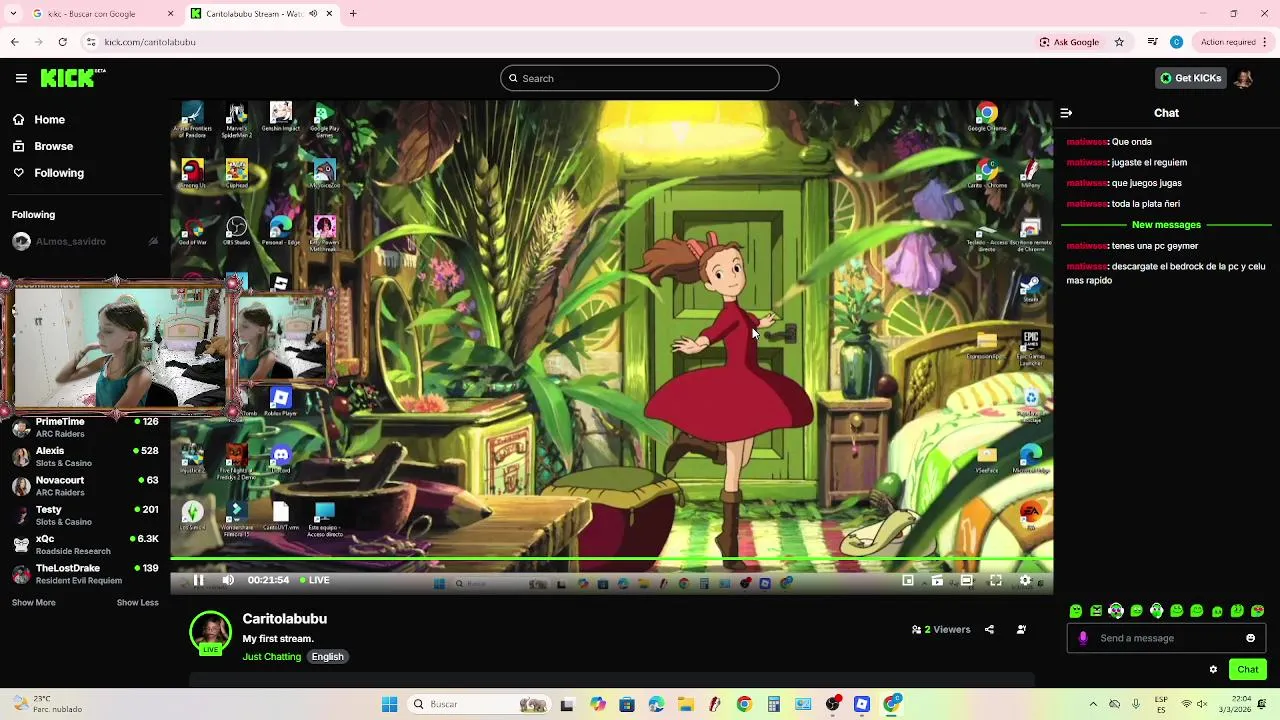The width and height of the screenshot is (1280, 720).
Task: Insert the last emote with red glasses
Action: [x=1257, y=611]
